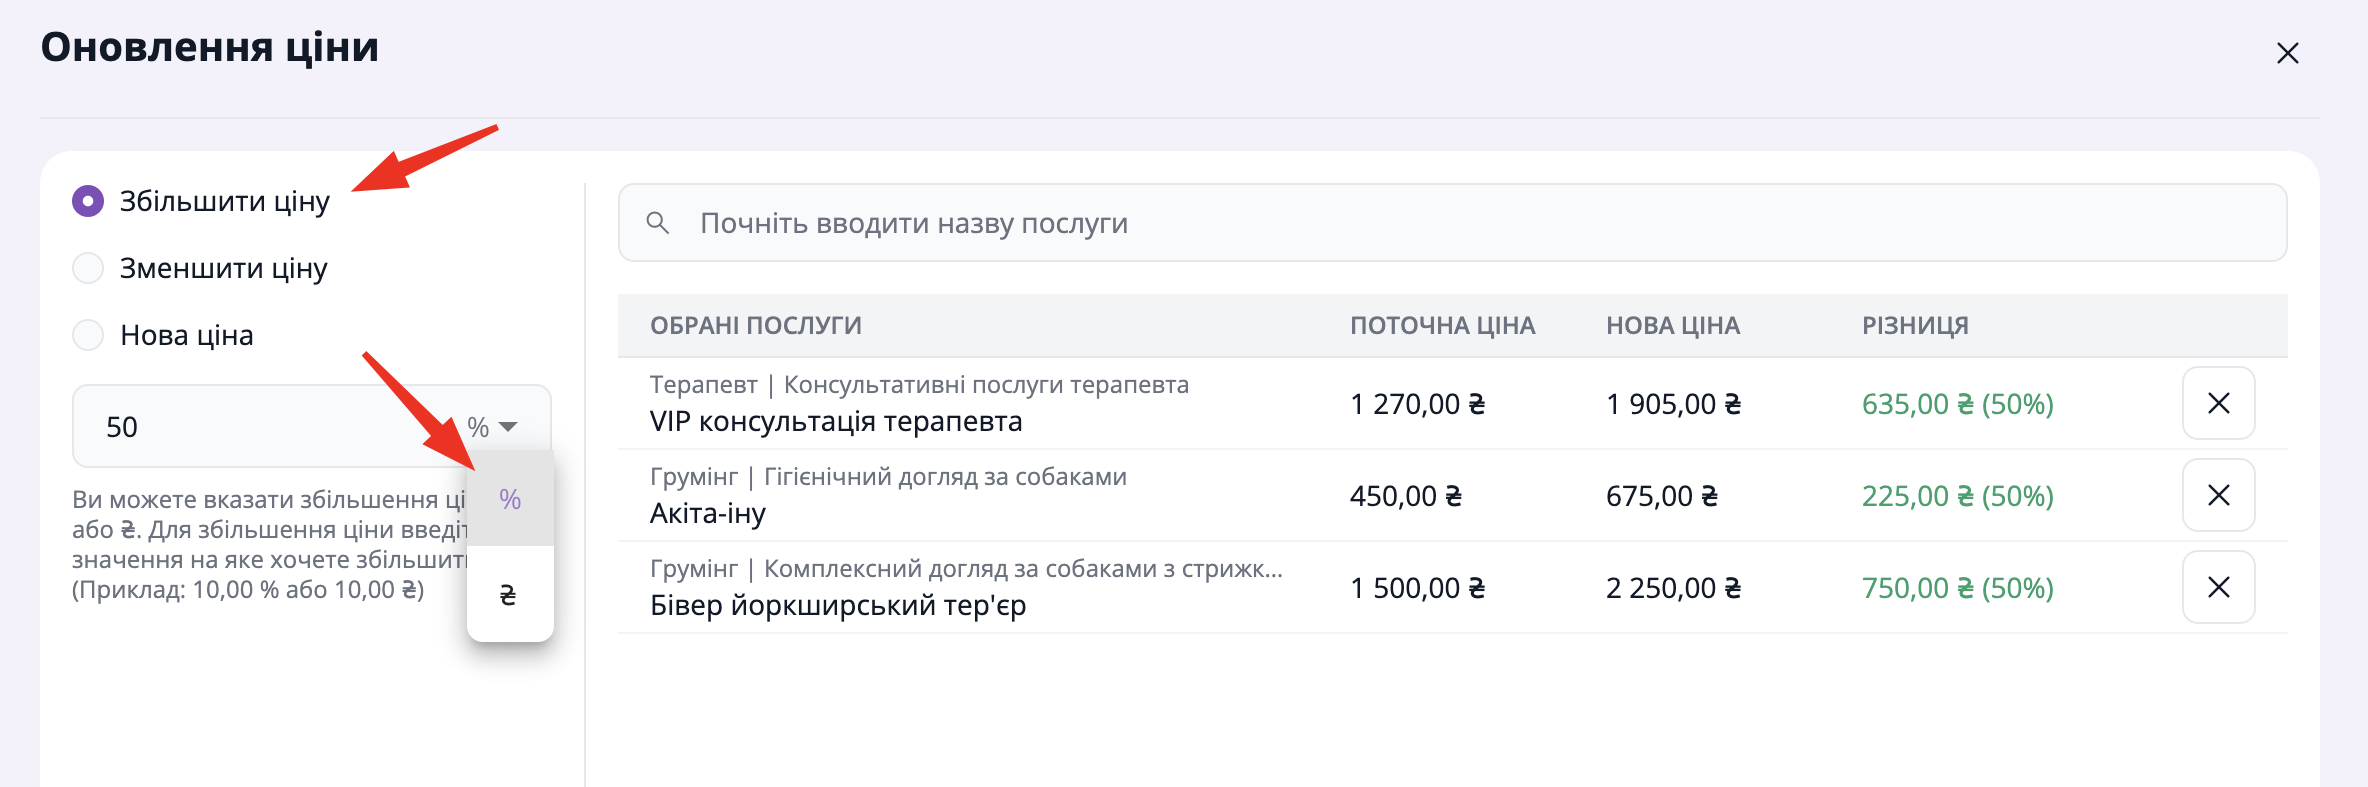Screen dimensions: 2368x787
Task: Select Зменшити ціну radio button
Action: tap(88, 268)
